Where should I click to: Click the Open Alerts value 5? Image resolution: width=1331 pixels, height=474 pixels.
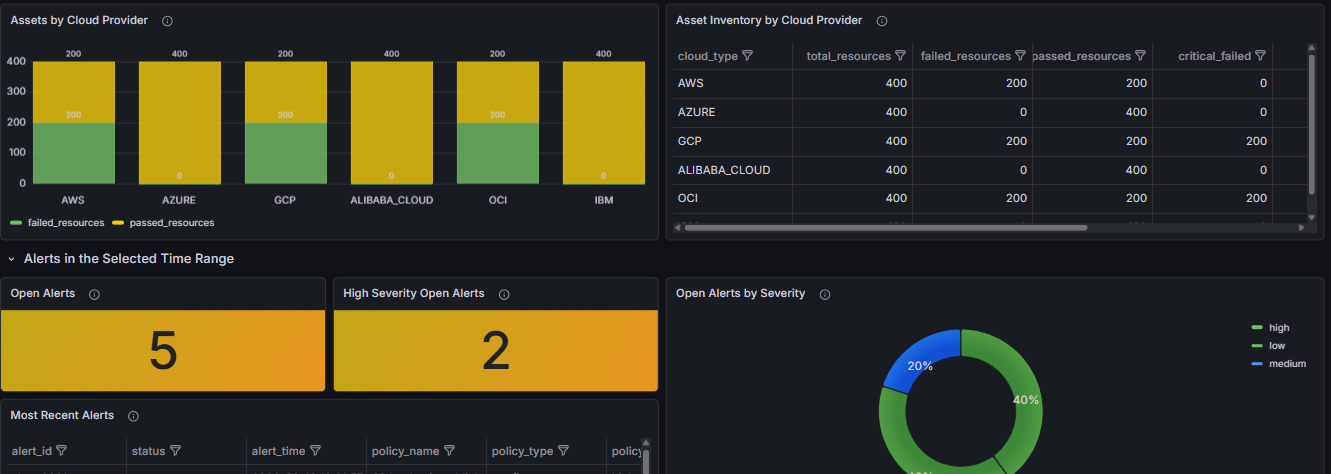point(163,351)
